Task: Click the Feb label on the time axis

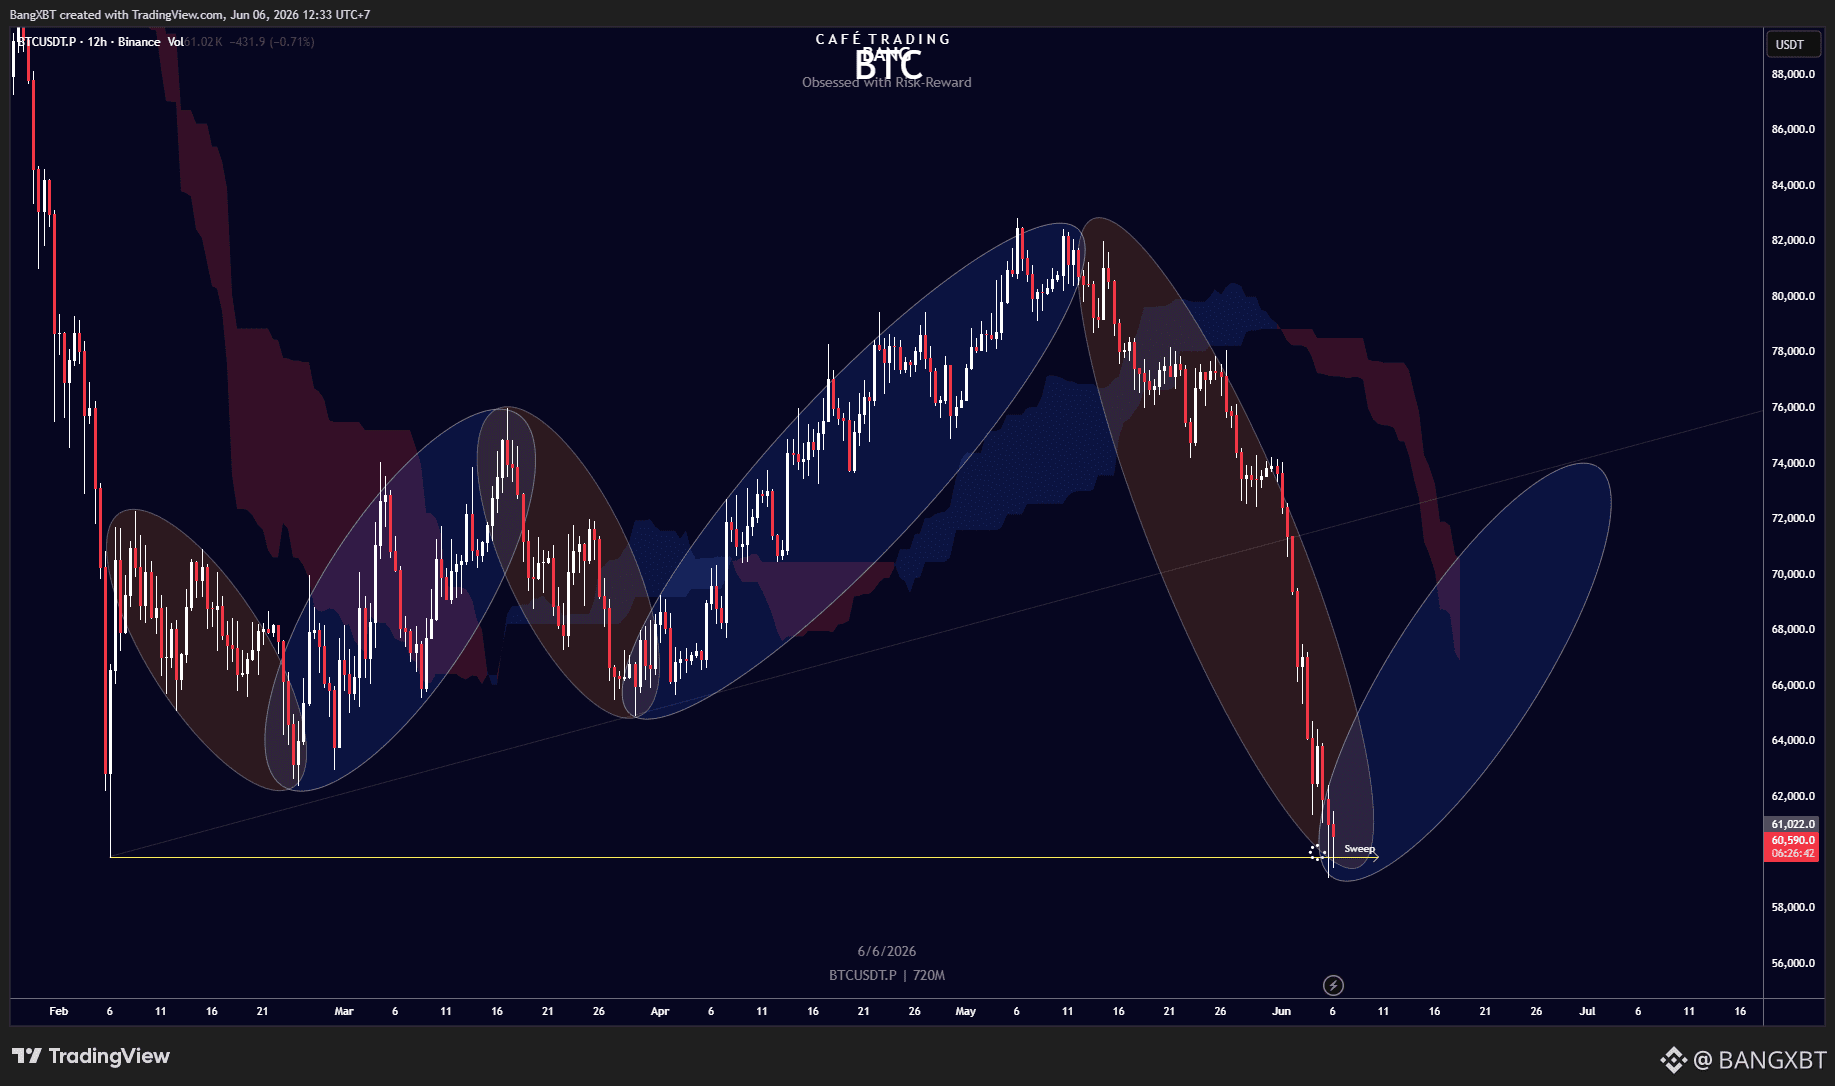Action: (59, 1011)
